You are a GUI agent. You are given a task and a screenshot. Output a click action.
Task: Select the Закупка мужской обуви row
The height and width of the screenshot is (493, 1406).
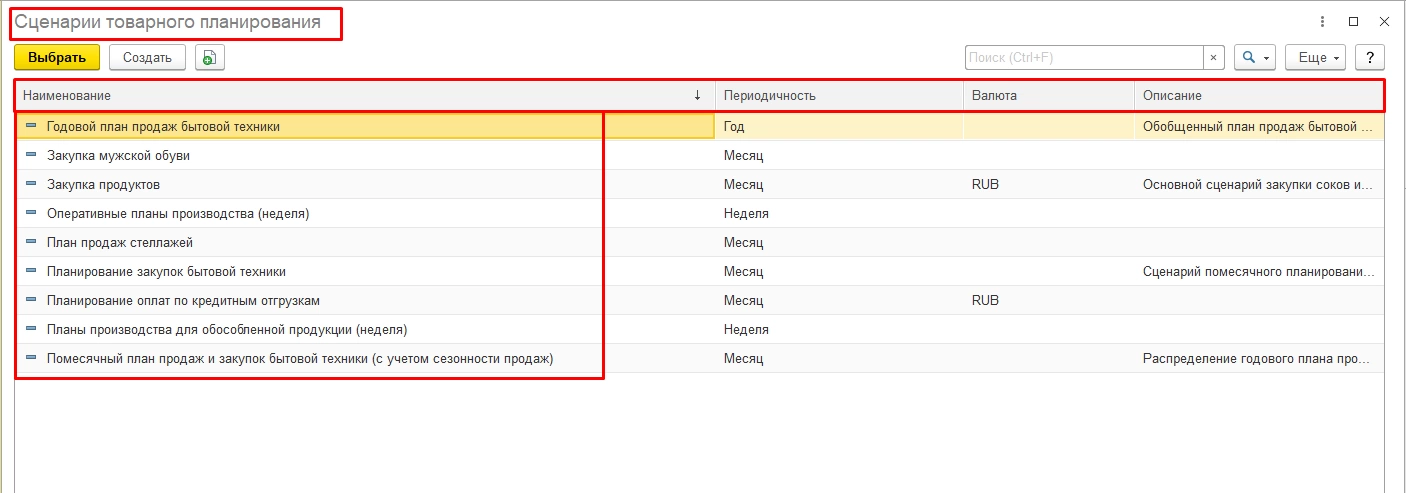tap(118, 156)
